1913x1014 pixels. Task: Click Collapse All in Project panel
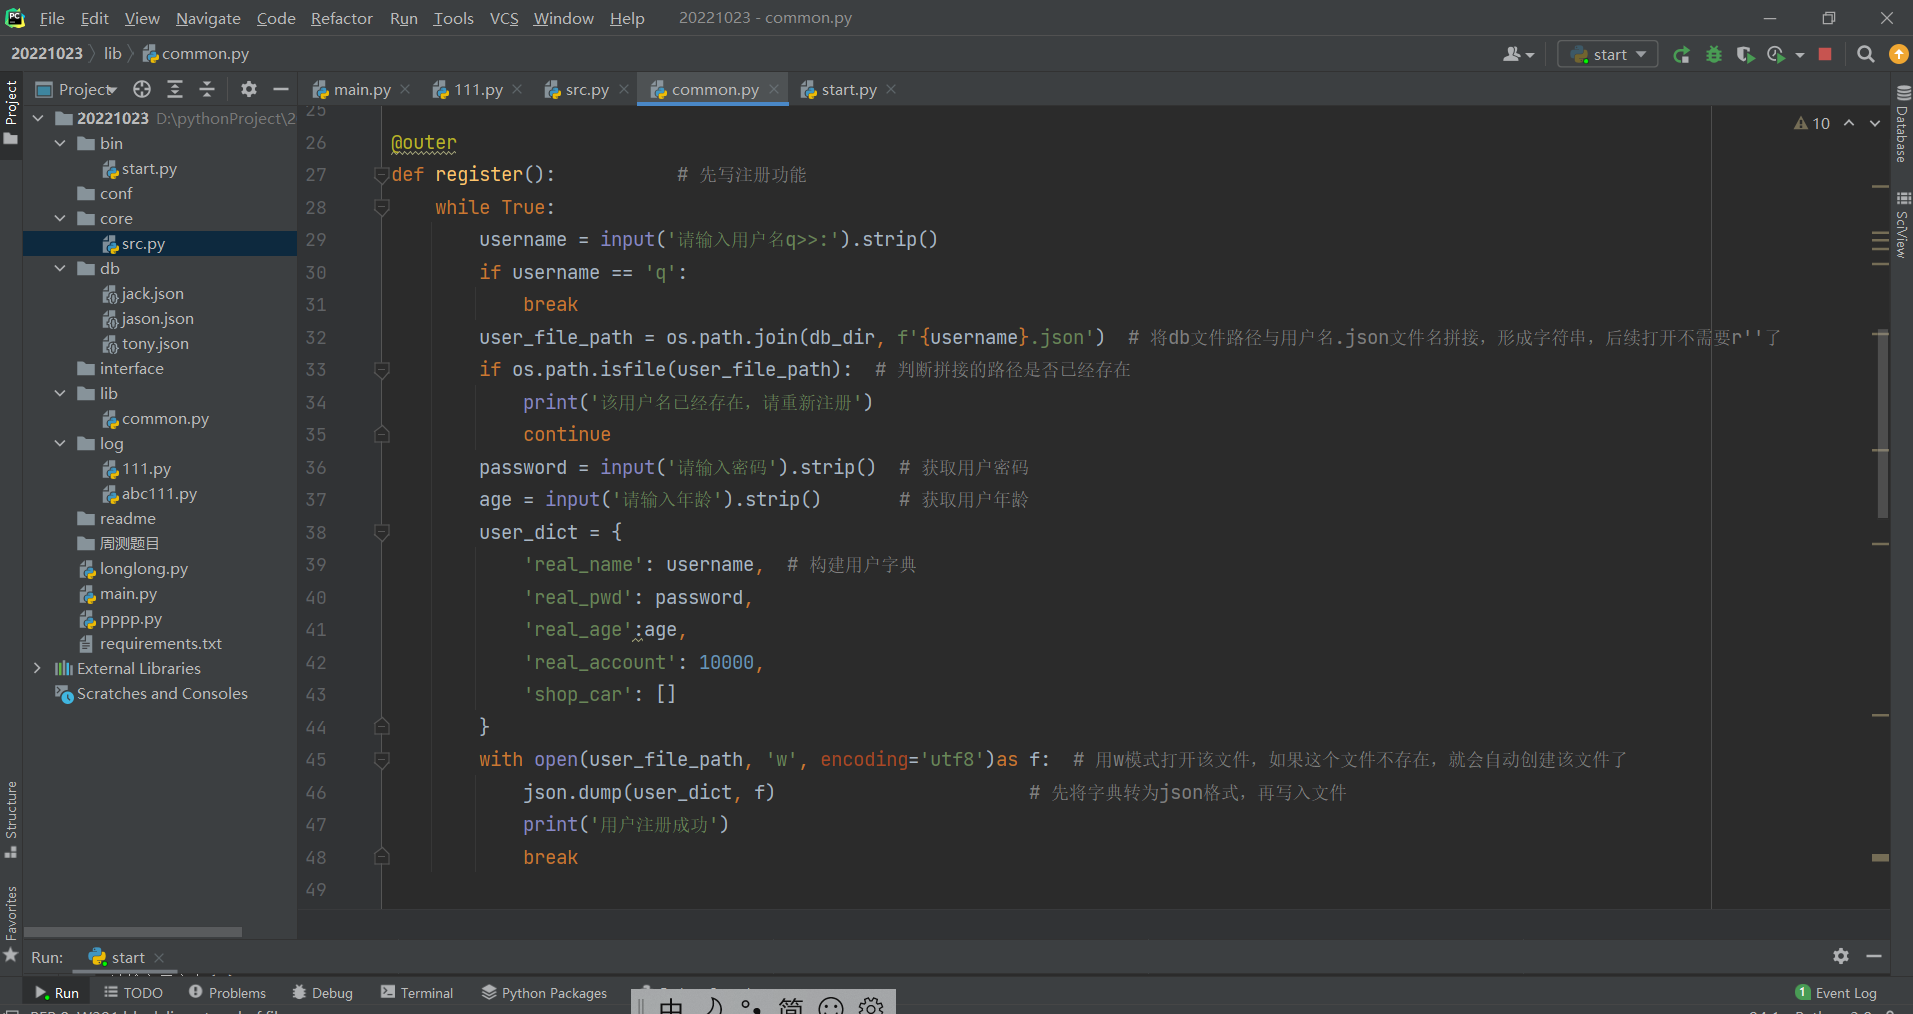(207, 89)
